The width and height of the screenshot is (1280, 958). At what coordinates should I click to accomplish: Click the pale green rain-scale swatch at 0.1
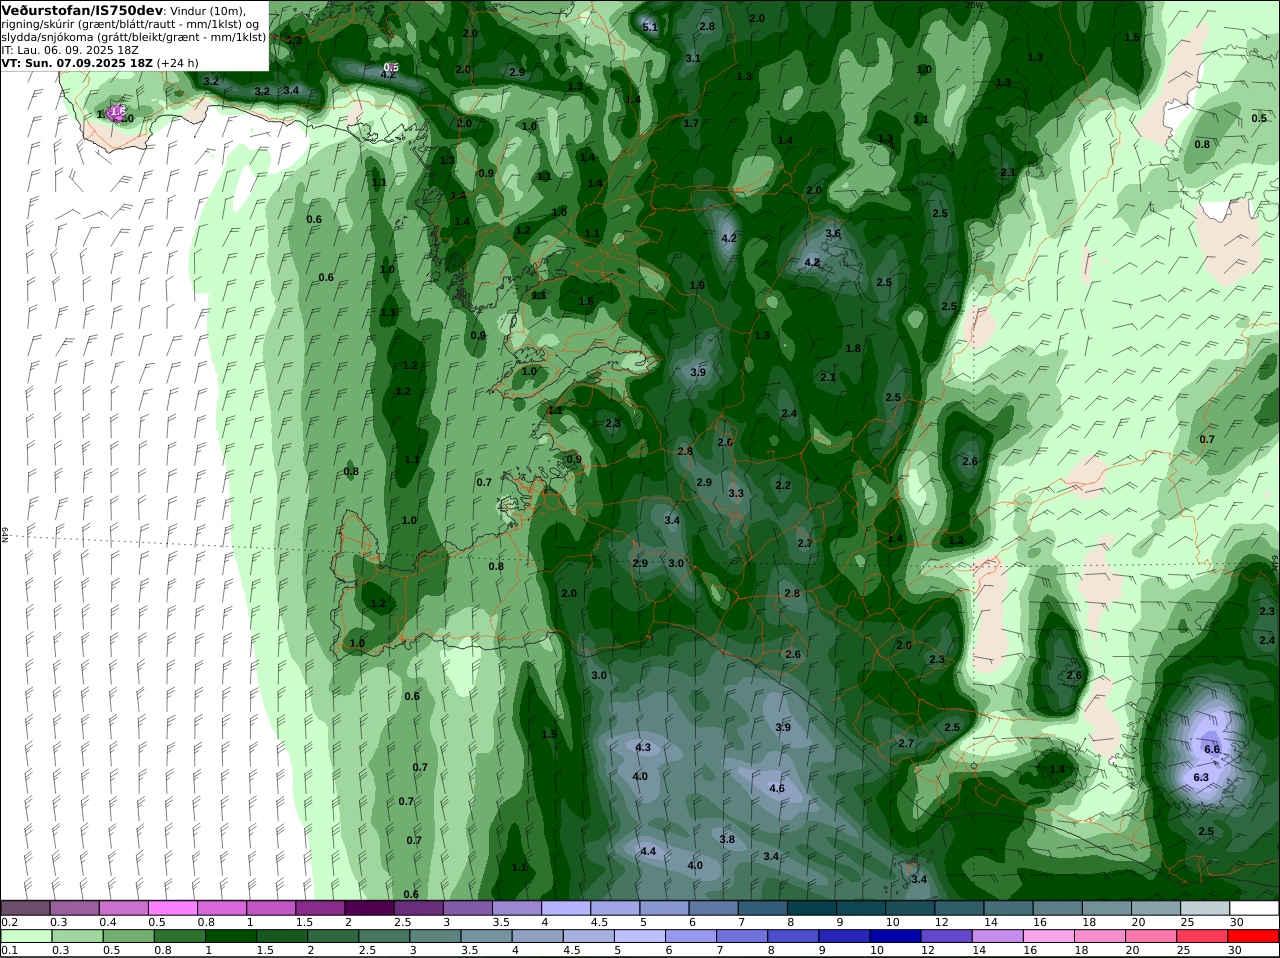click(x=25, y=936)
